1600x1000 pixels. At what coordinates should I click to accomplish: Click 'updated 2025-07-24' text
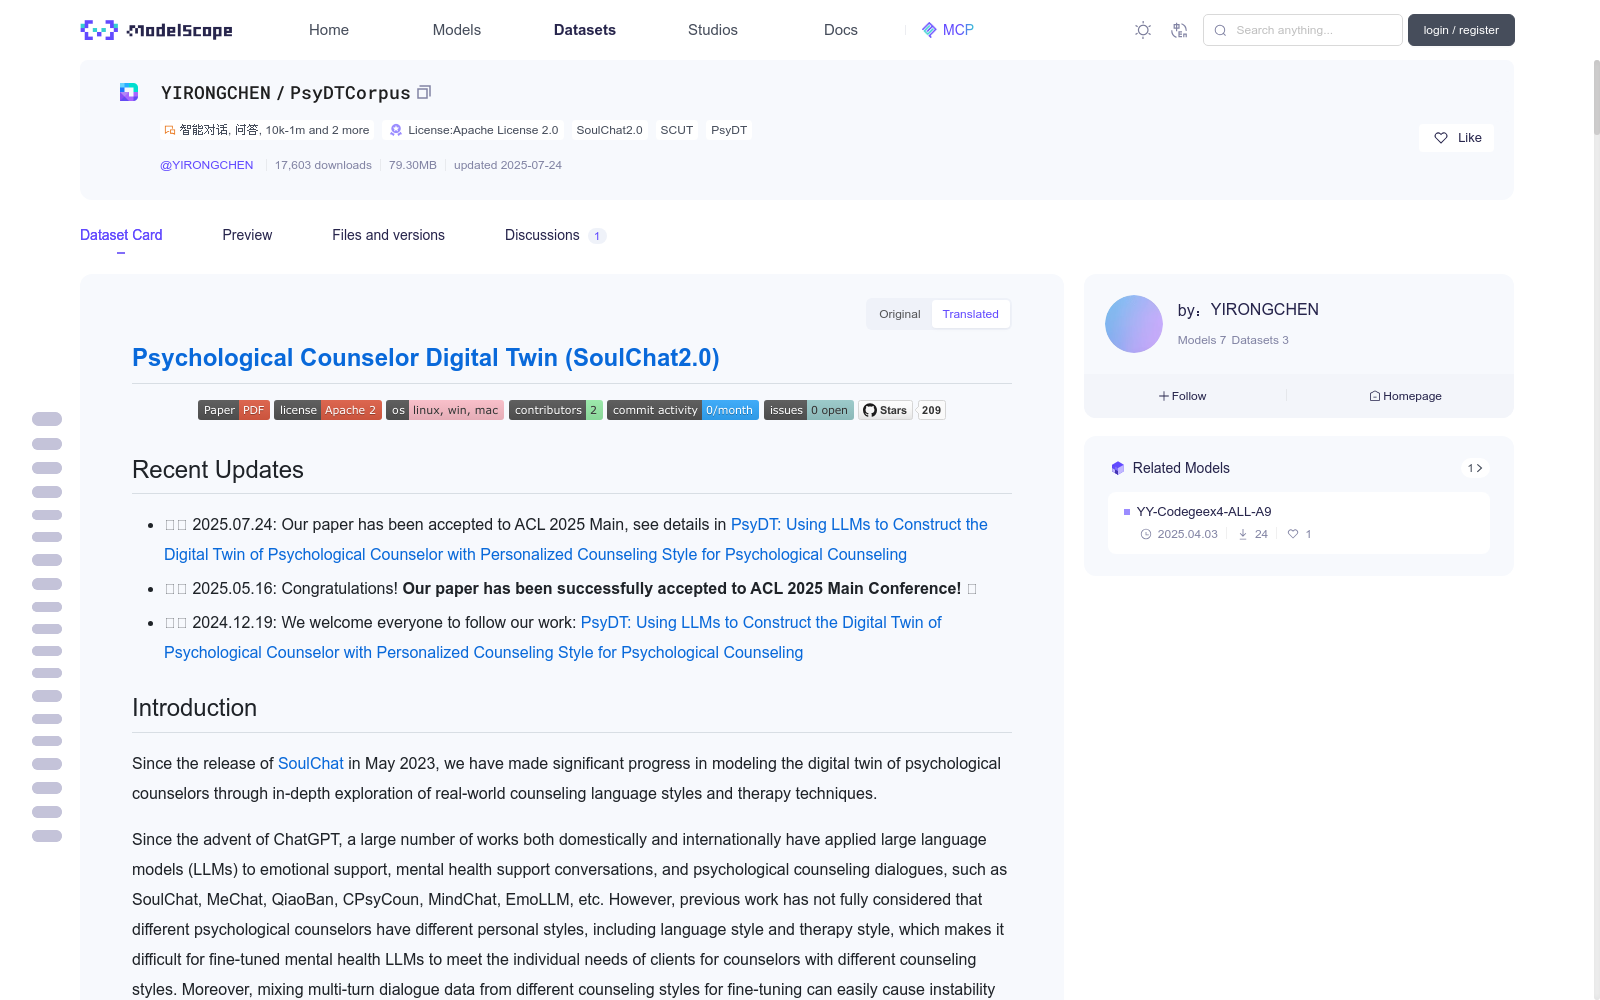[508, 165]
